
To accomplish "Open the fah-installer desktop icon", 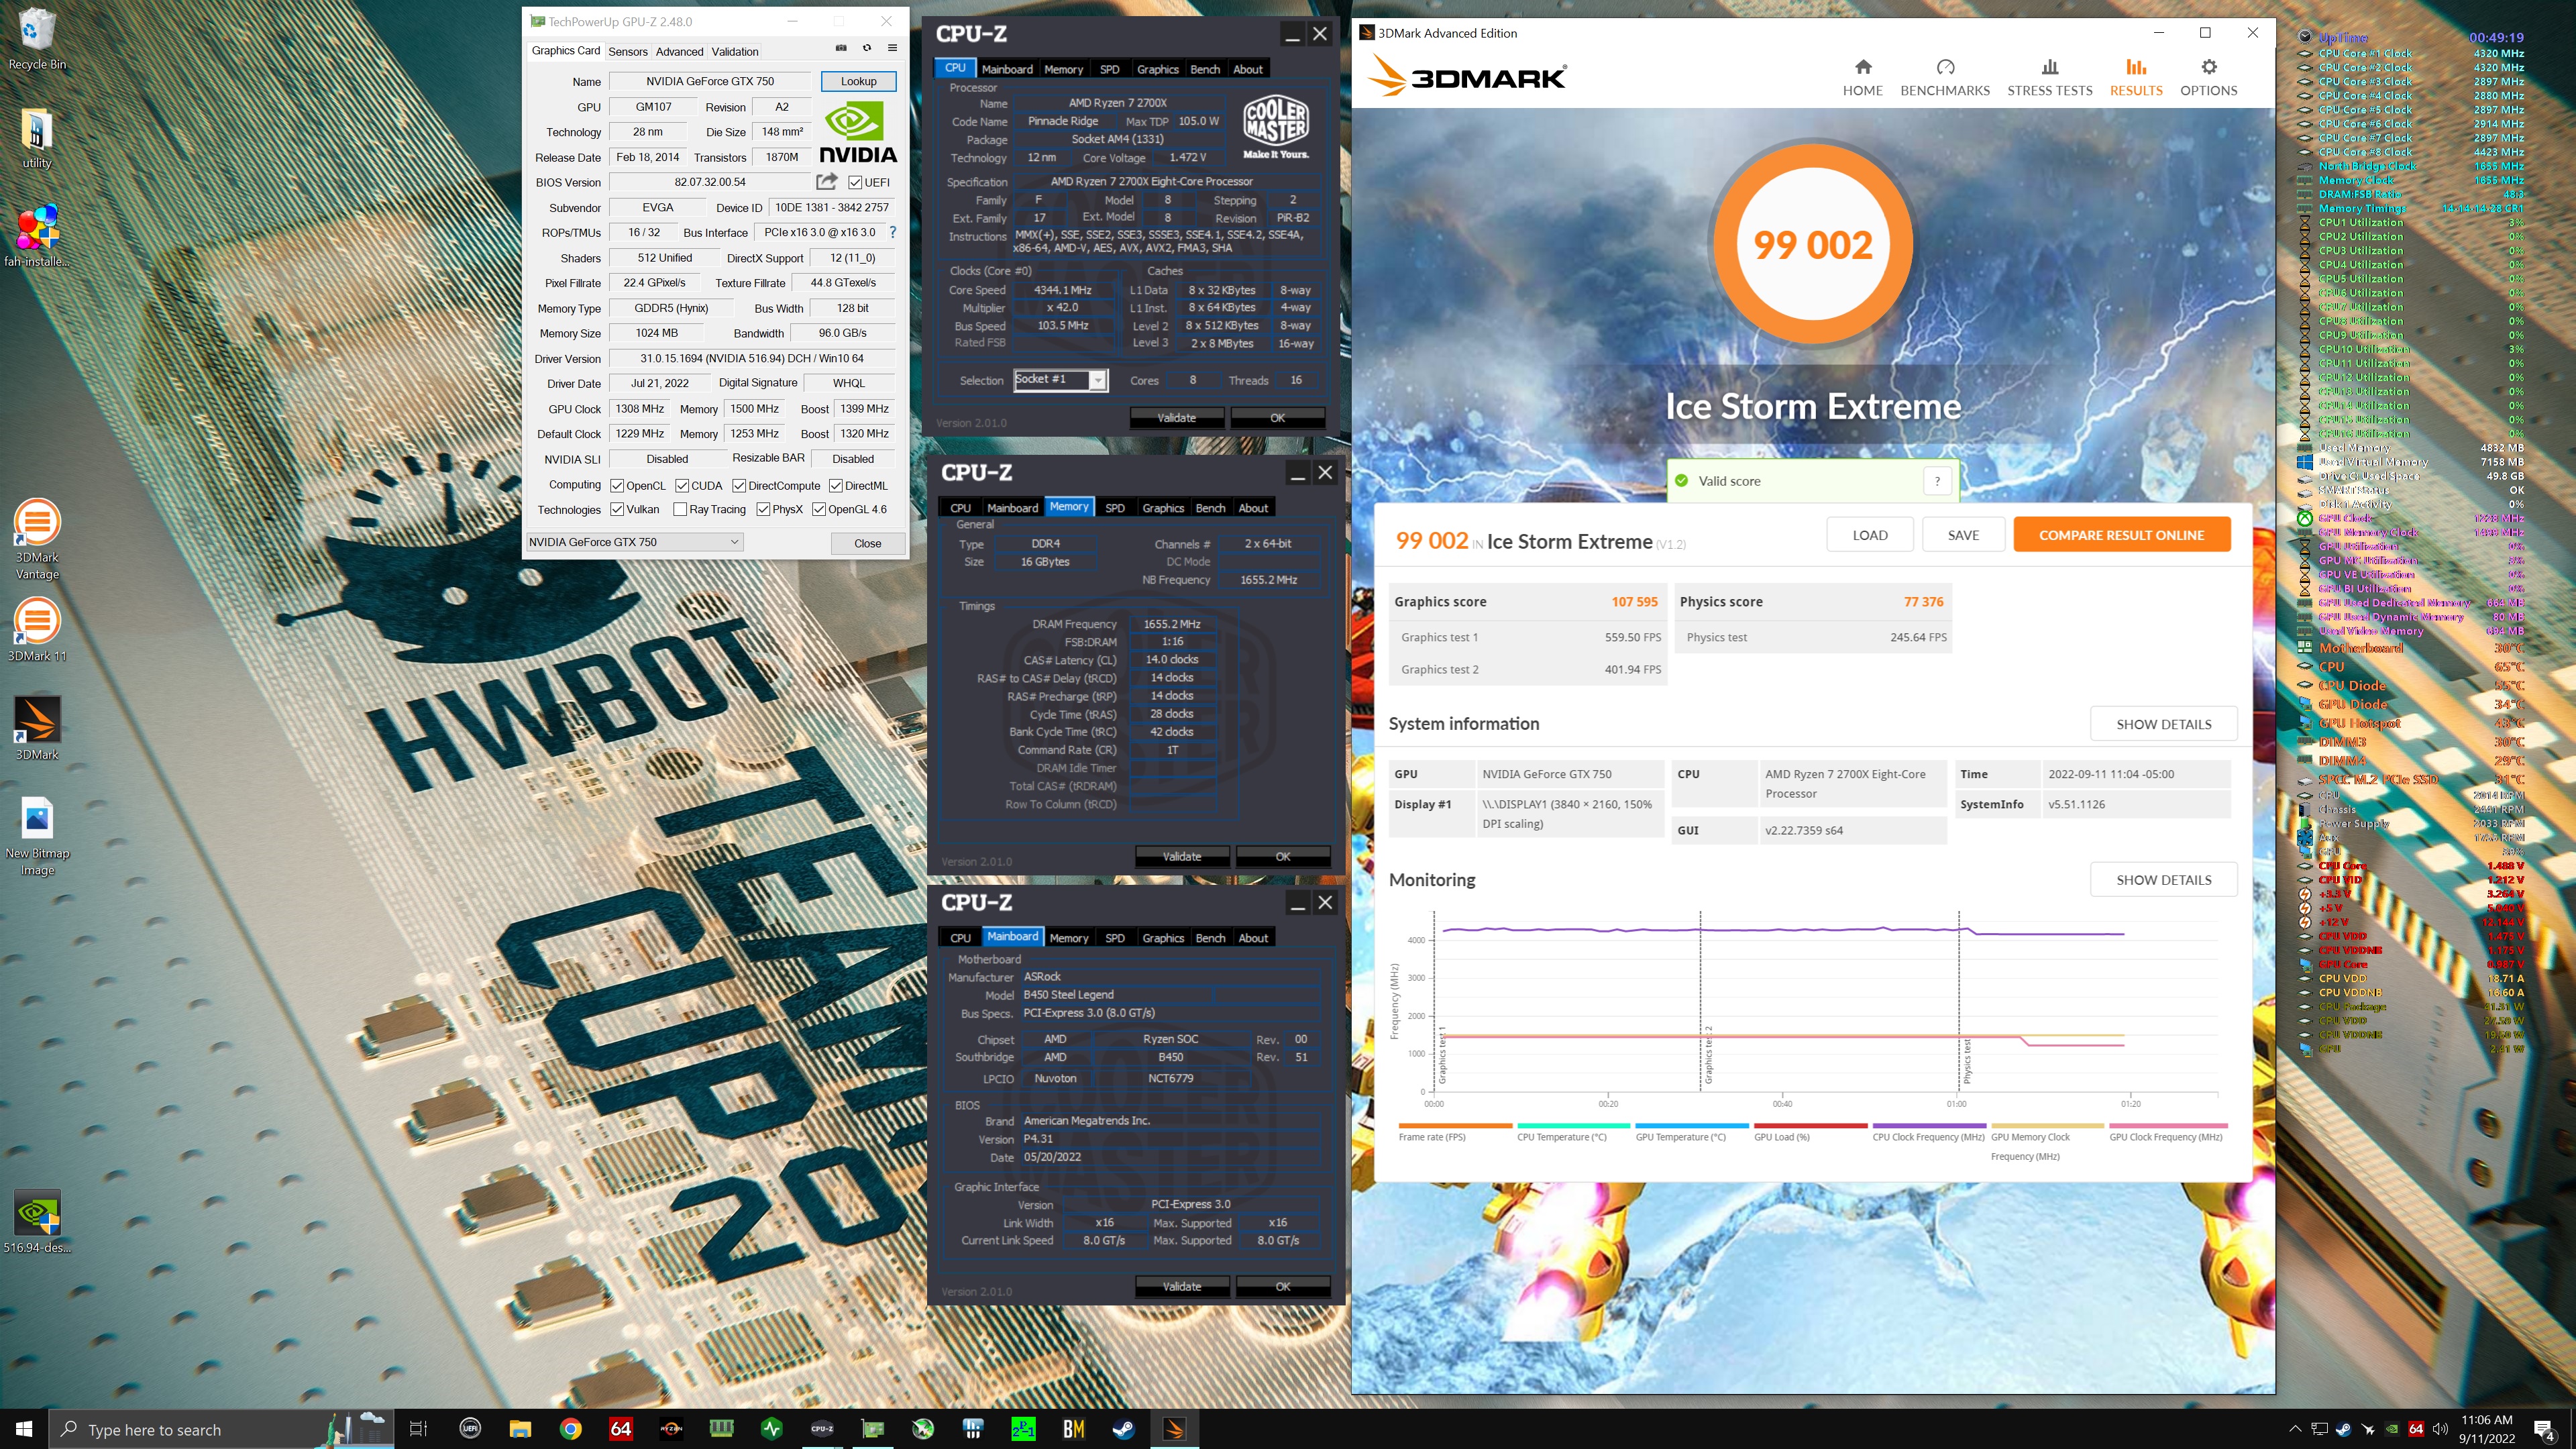I will click(x=37, y=236).
